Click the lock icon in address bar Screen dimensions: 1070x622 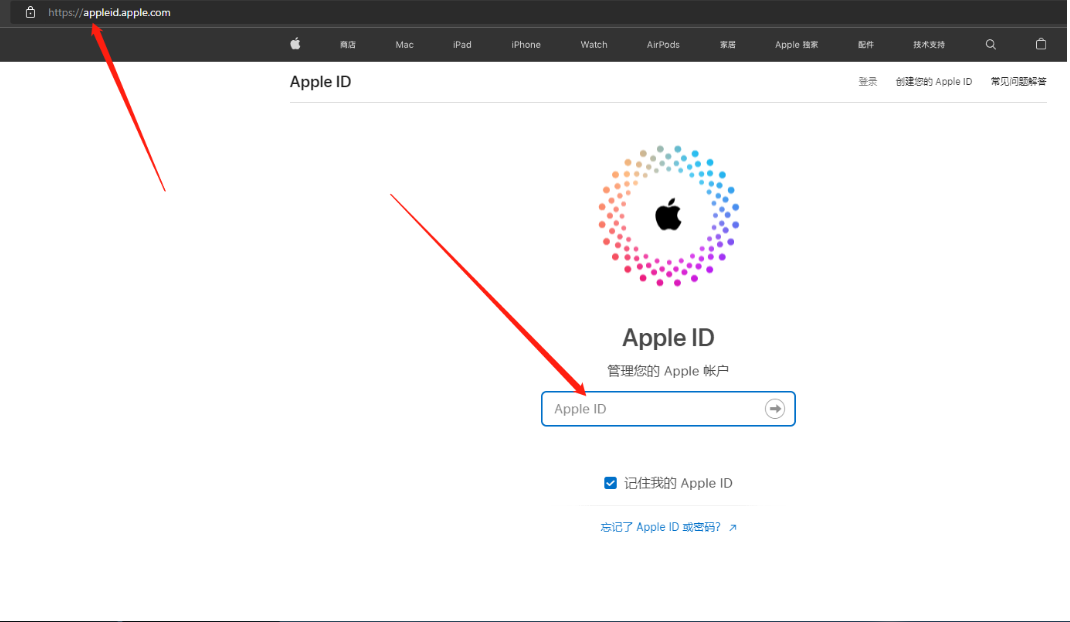pyautogui.click(x=30, y=12)
